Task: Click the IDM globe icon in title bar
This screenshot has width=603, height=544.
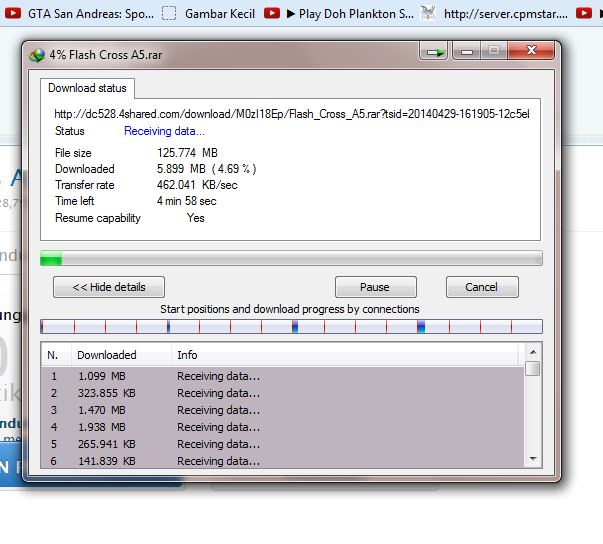Action: click(x=37, y=55)
